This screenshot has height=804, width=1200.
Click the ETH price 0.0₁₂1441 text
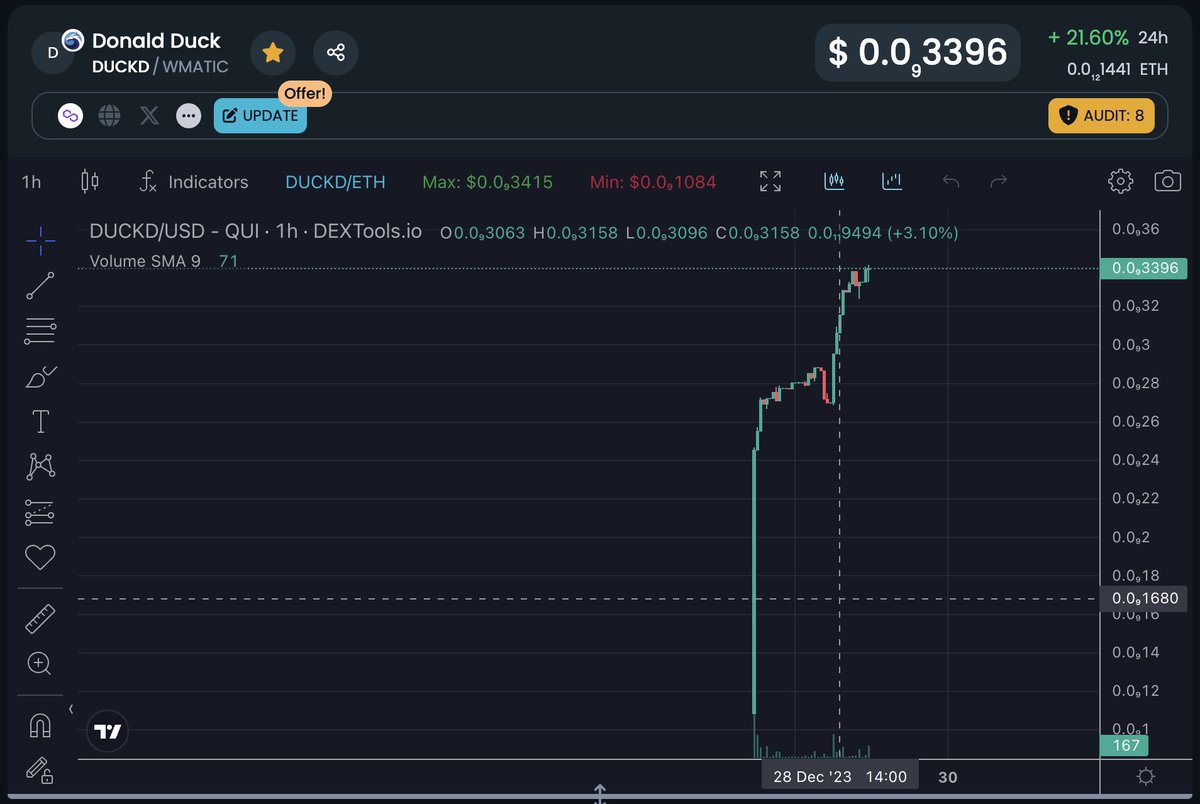pos(1117,69)
